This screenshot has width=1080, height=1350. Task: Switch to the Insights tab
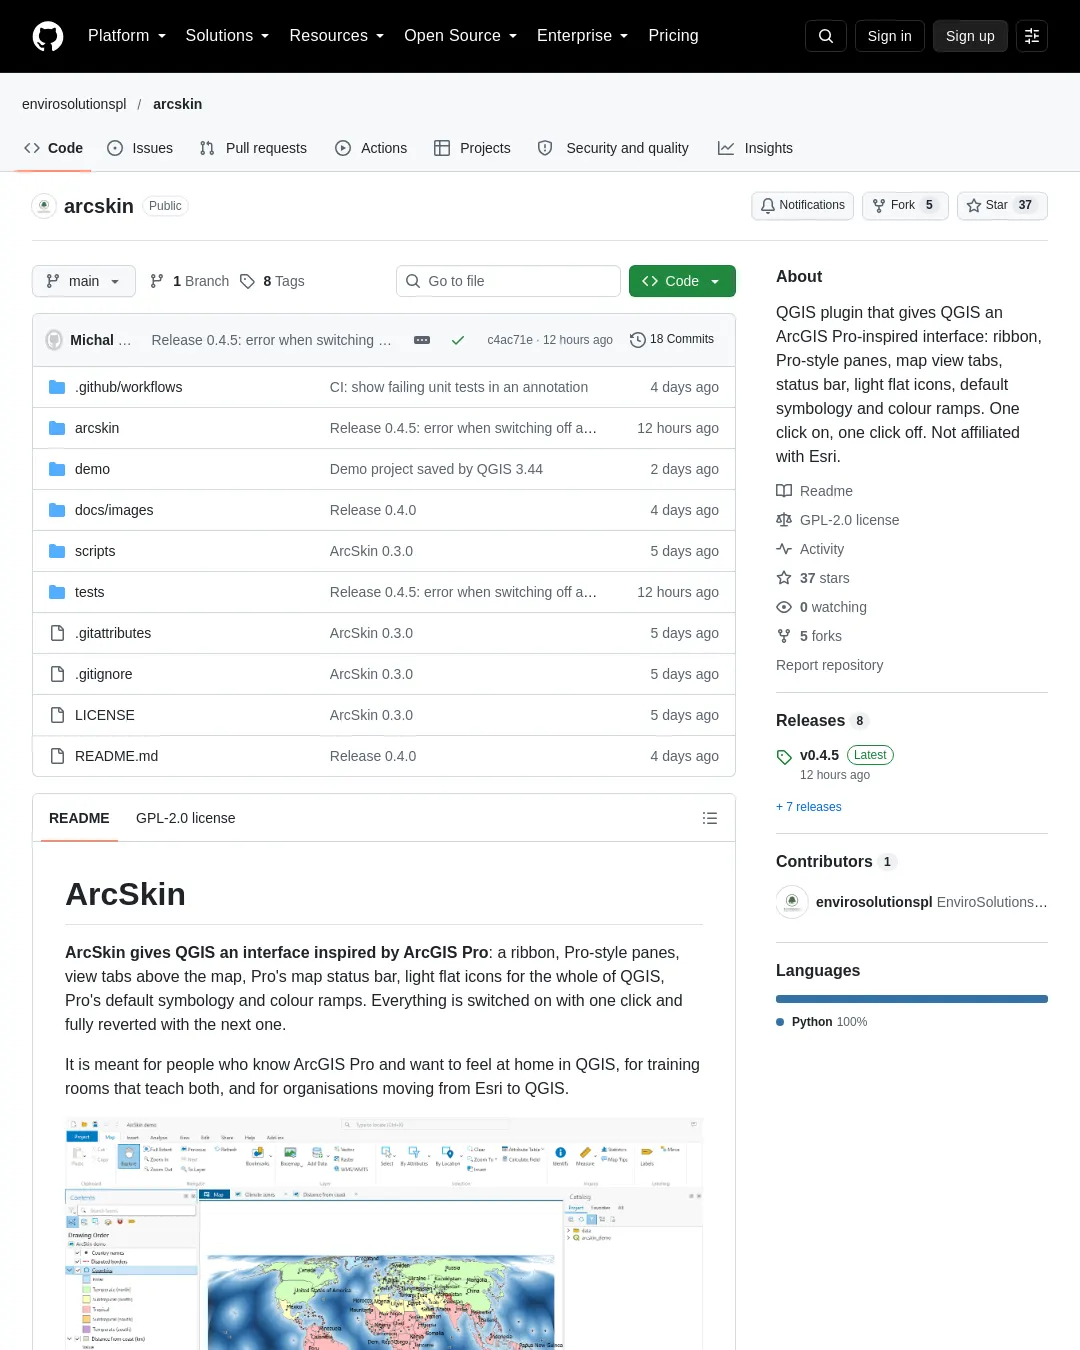[x=755, y=148]
